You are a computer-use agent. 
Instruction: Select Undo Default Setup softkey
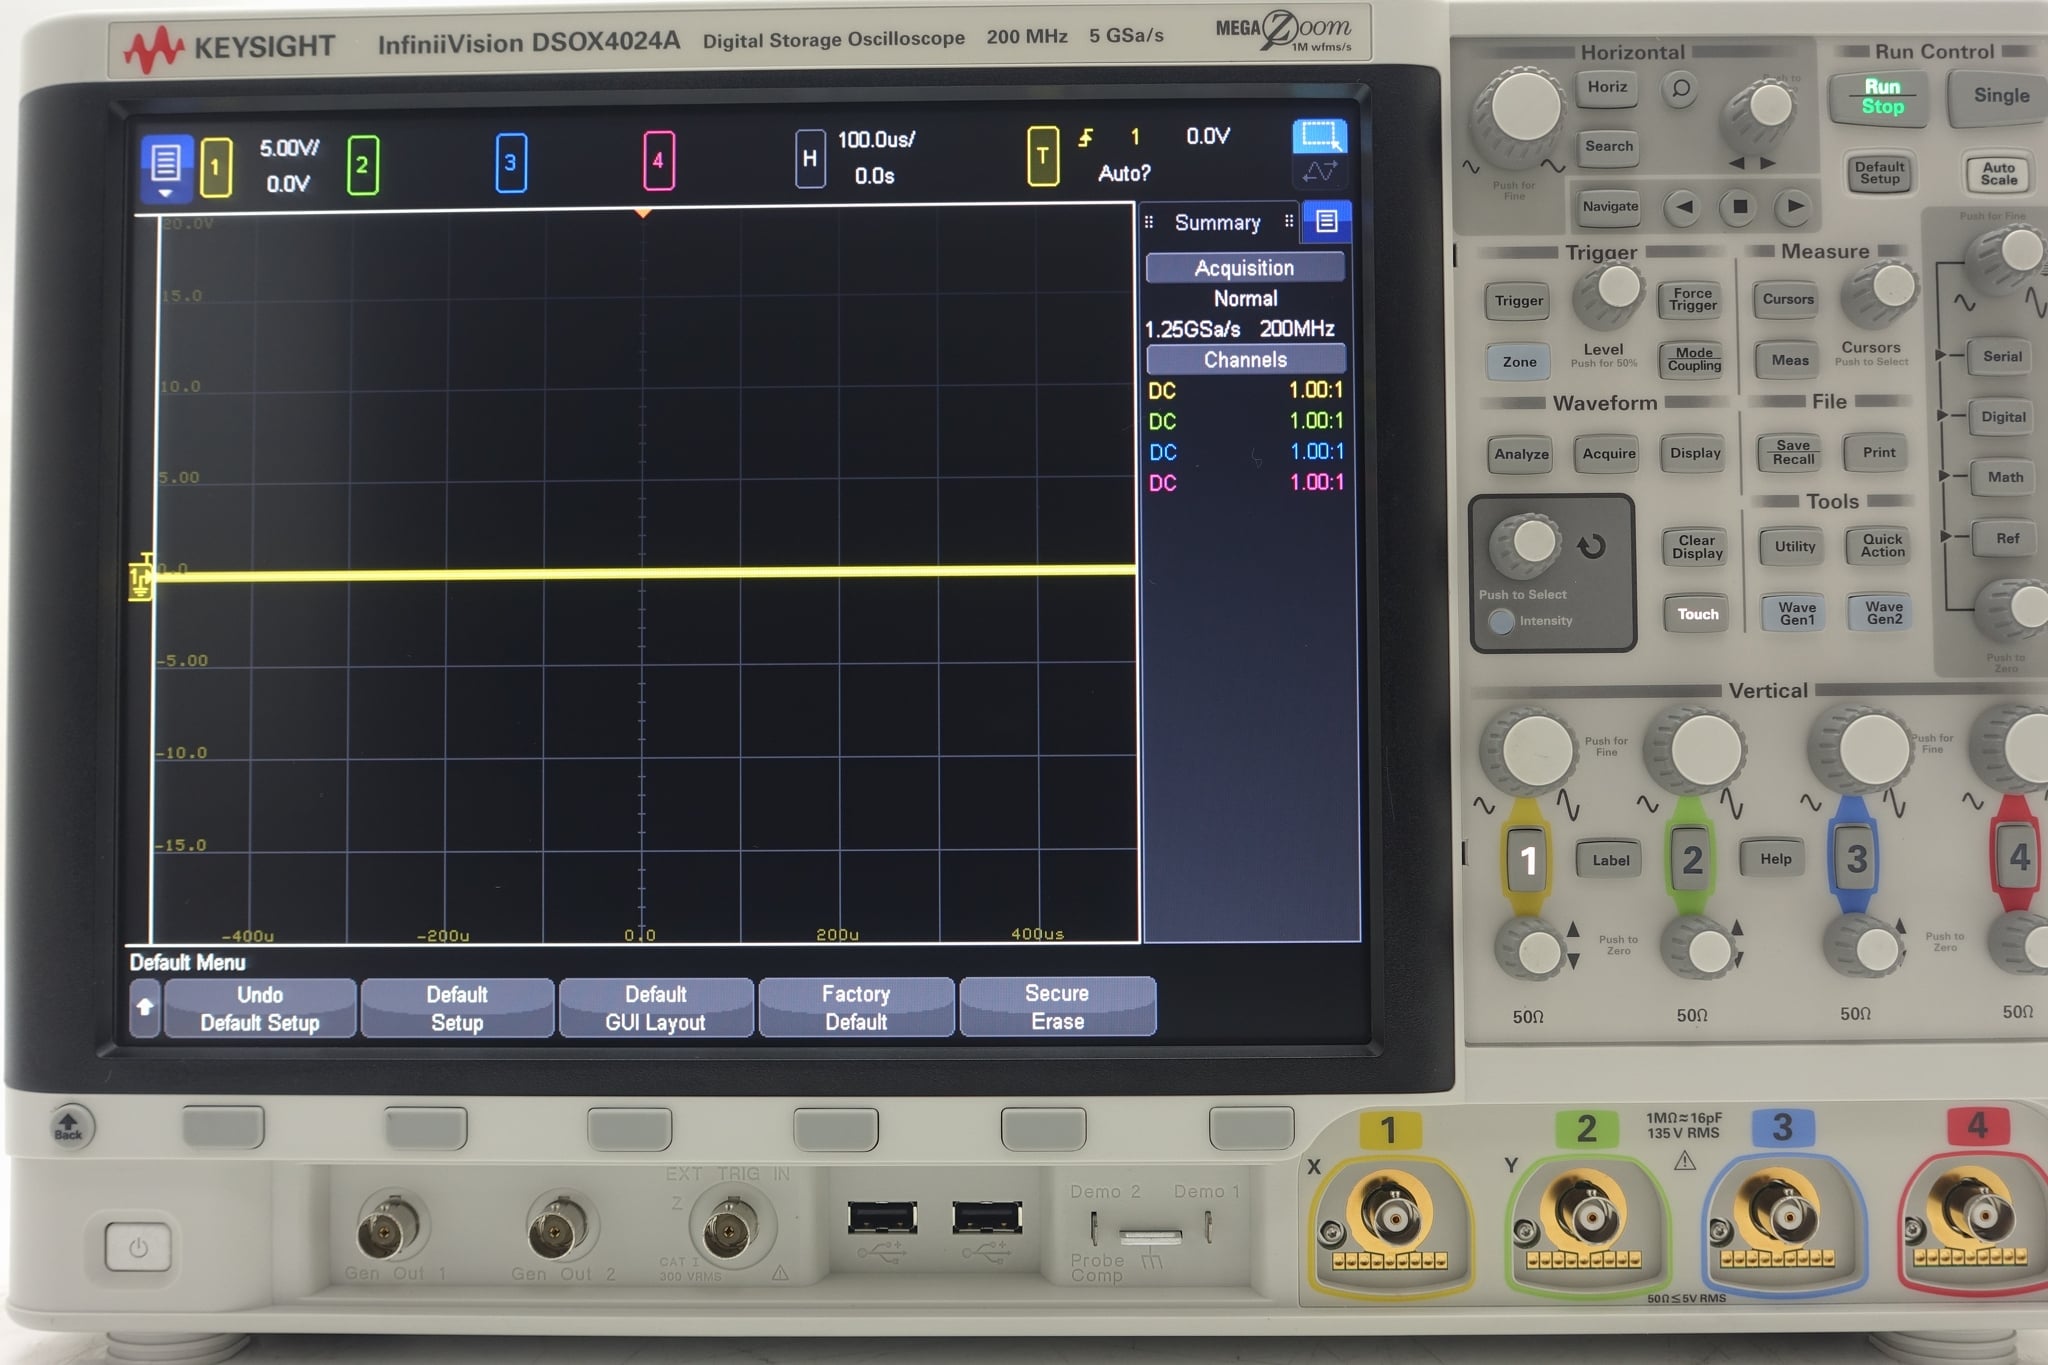click(260, 1008)
